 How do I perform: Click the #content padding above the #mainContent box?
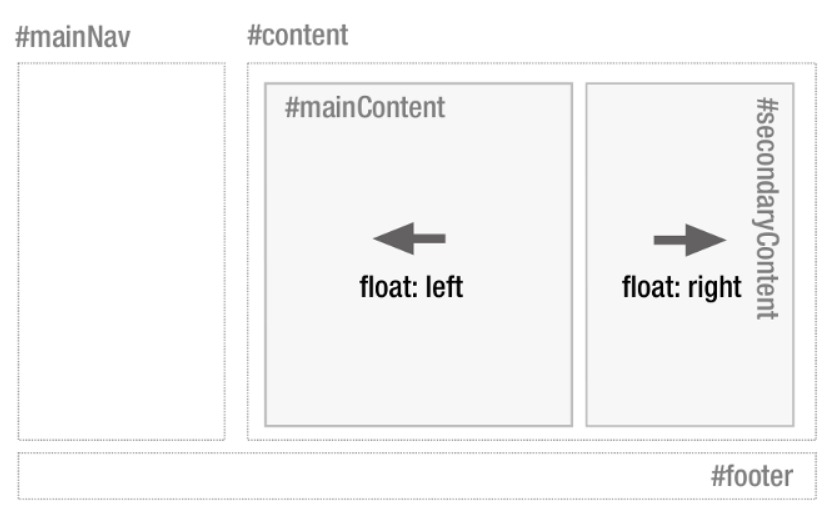pyautogui.click(x=418, y=73)
